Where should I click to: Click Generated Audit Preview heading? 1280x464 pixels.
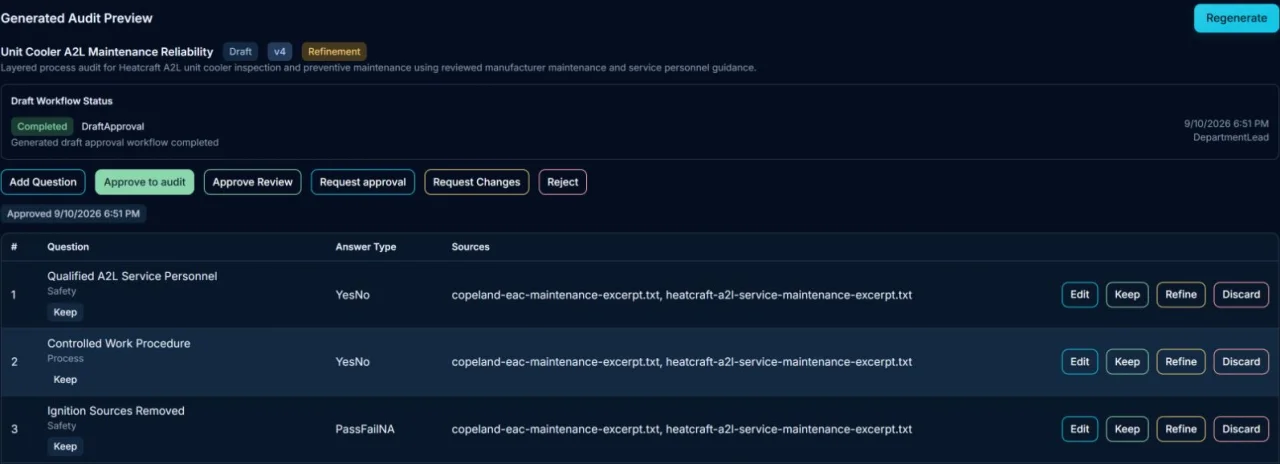point(77,18)
